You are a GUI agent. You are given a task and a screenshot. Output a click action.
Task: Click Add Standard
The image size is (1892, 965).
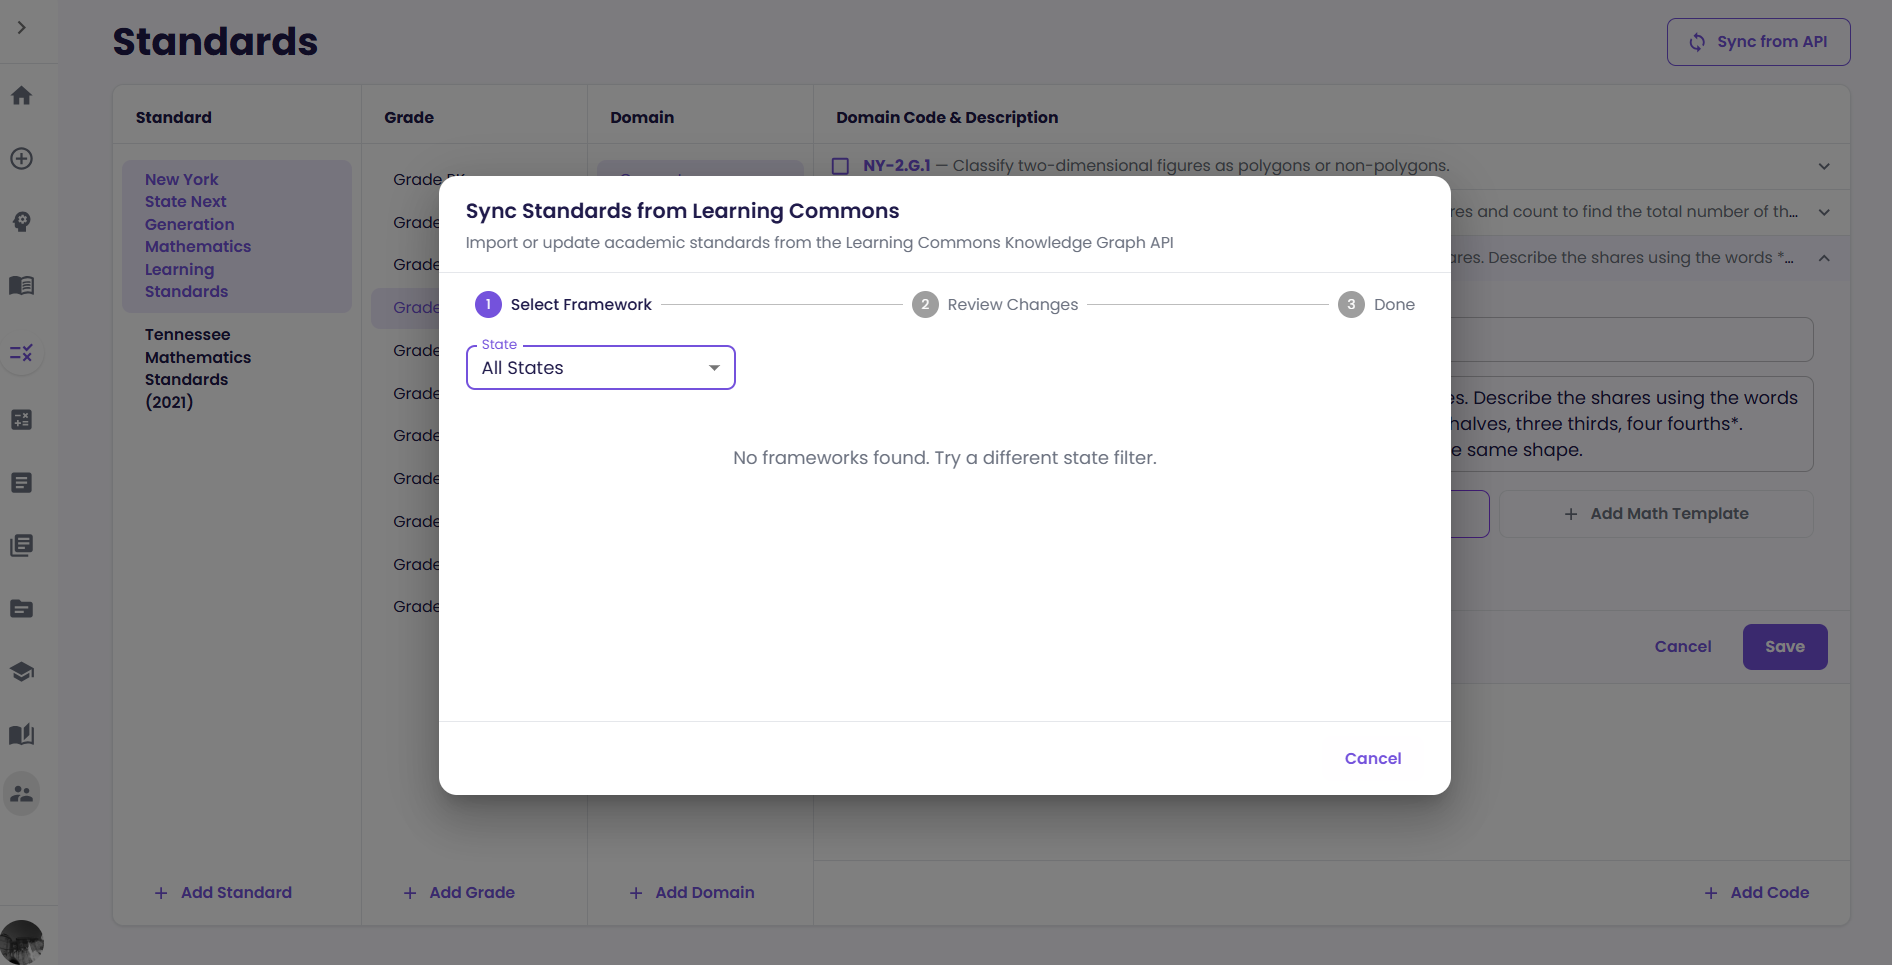coord(224,893)
